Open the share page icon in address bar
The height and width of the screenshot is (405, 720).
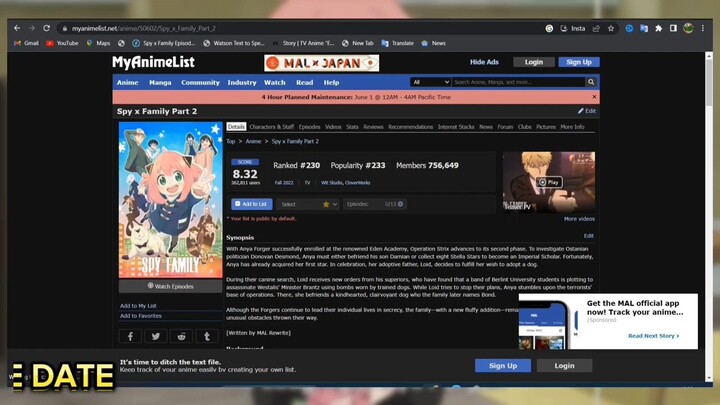tap(596, 28)
